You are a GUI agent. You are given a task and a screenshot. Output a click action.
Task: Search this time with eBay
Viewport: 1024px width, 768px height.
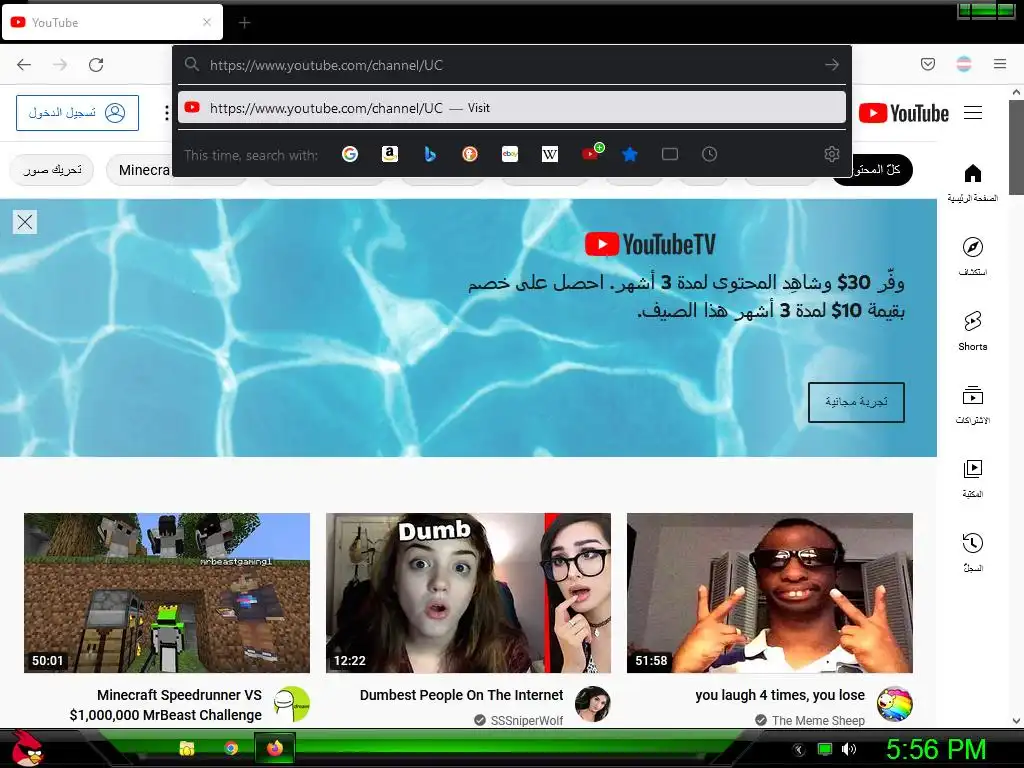509,154
